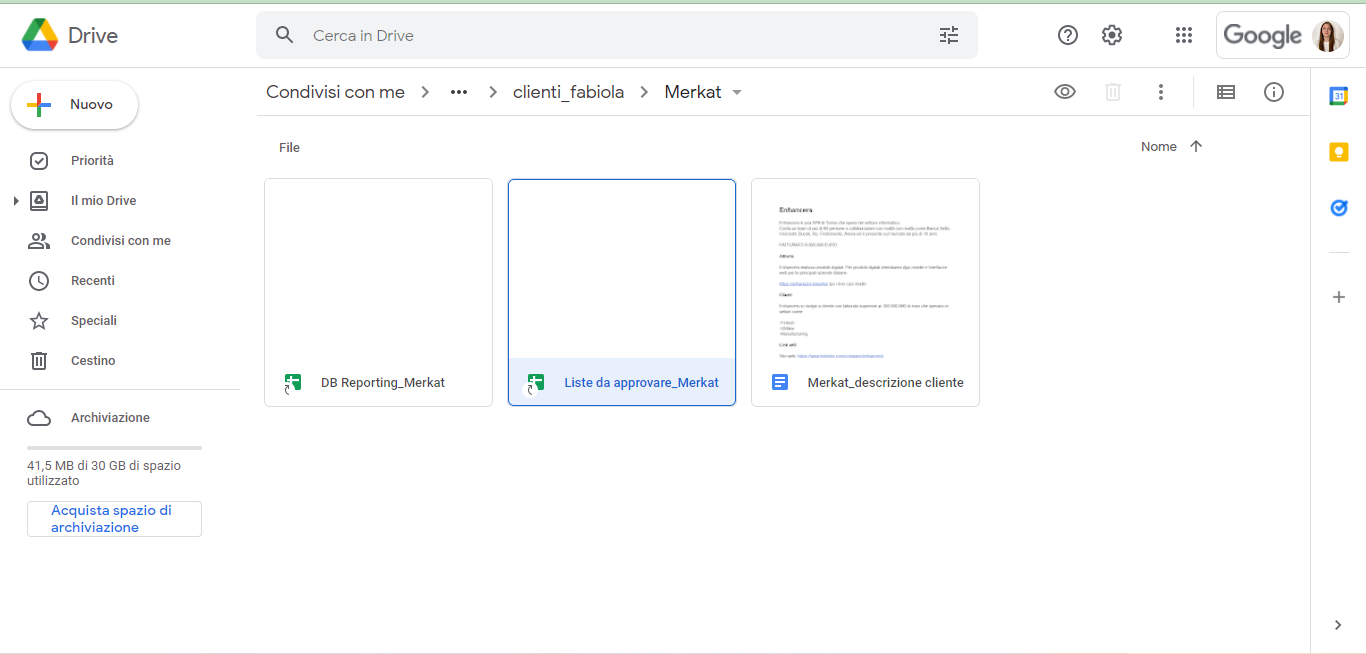Click the Nuovo button
The height and width of the screenshot is (654, 1366).
tap(75, 105)
